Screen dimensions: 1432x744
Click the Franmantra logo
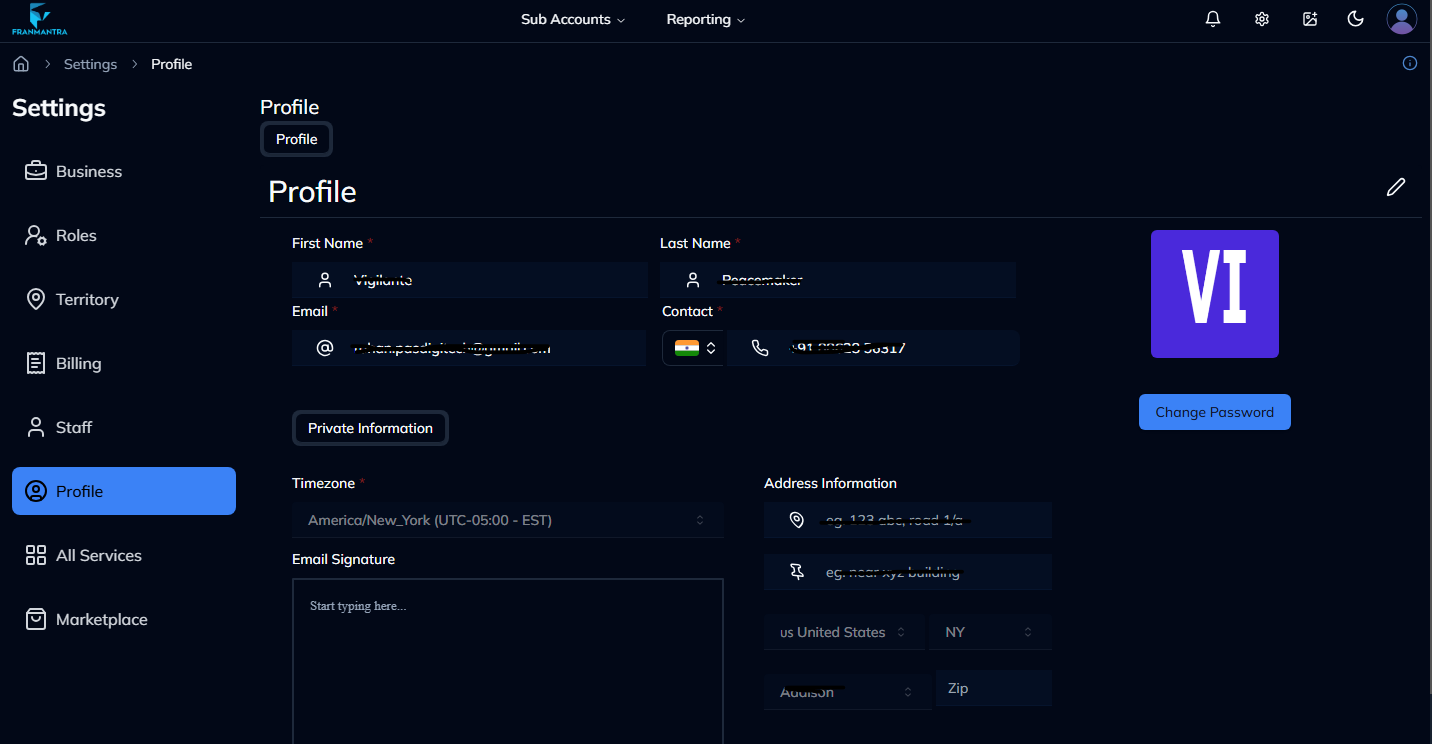coord(39,19)
